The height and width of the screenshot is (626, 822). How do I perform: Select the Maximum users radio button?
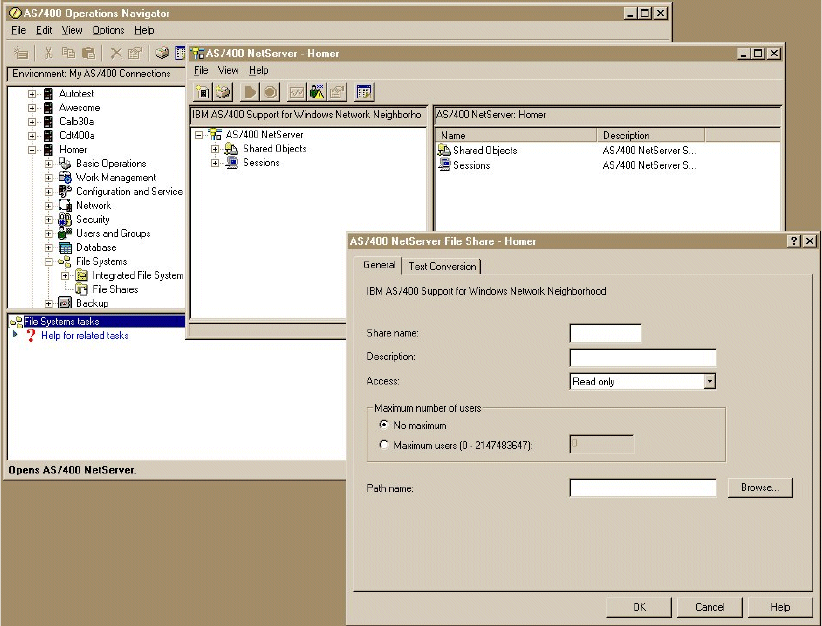pyautogui.click(x=384, y=445)
